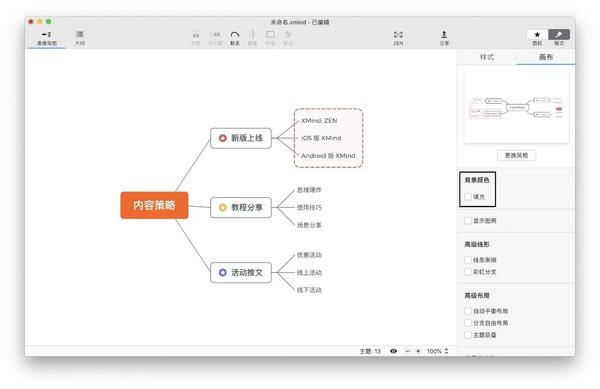Click the green full-screen window button
Screen dimensions: 600x389
pyautogui.click(x=49, y=22)
